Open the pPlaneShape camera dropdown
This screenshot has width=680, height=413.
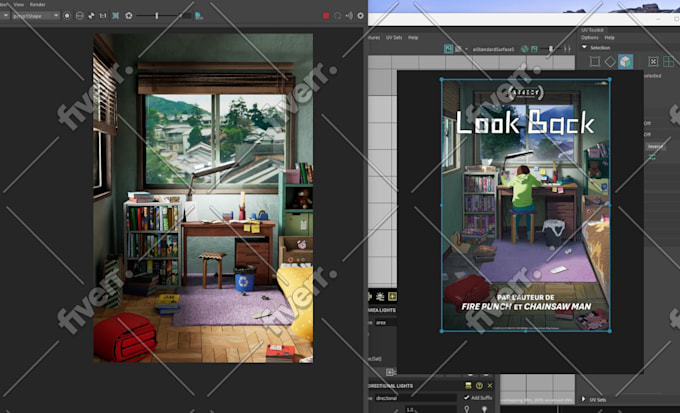[35, 16]
